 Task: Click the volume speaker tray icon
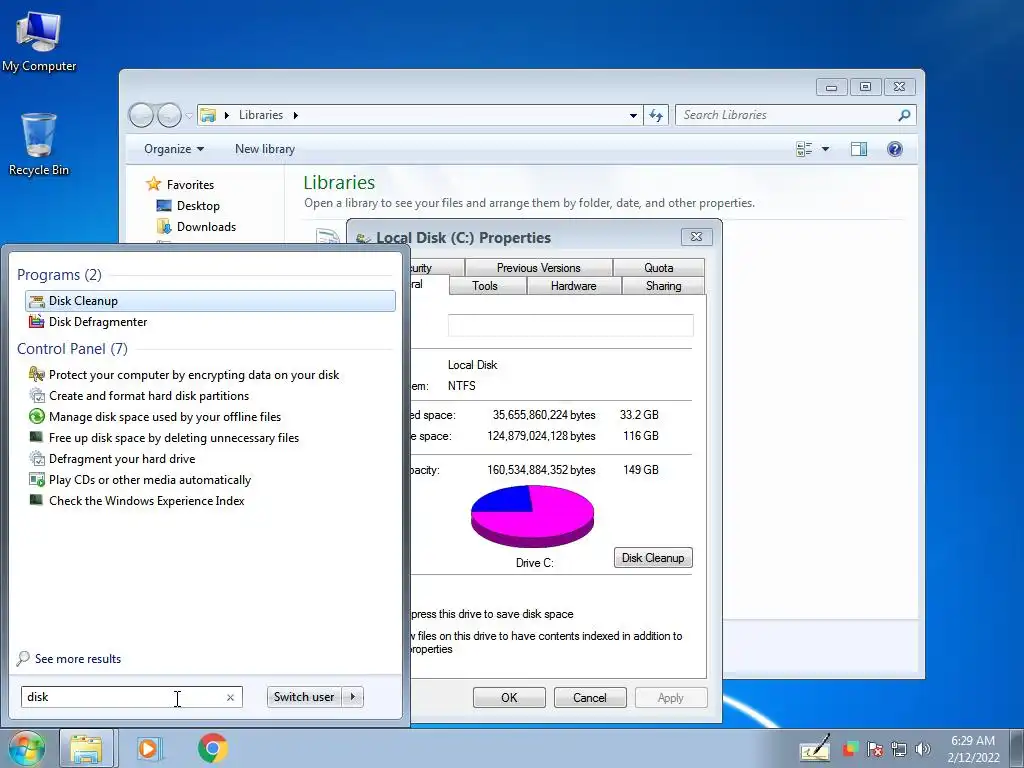(x=923, y=750)
